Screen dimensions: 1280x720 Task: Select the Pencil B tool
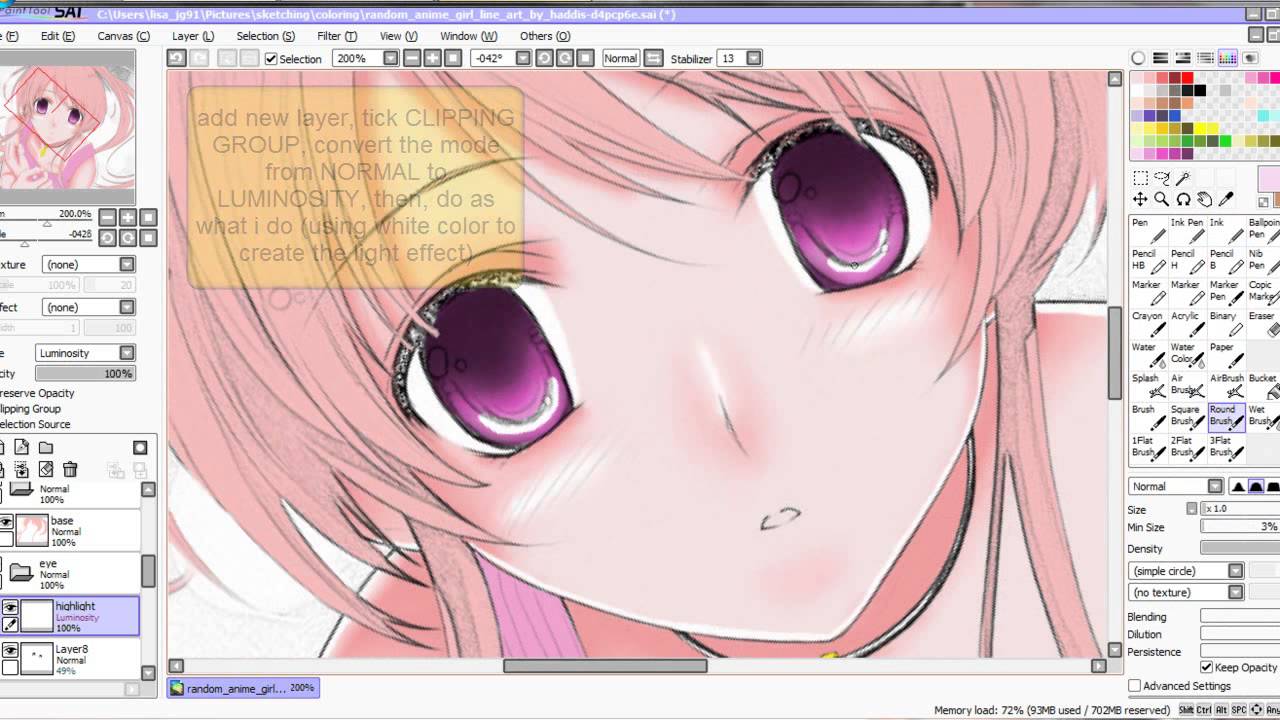tap(1225, 260)
